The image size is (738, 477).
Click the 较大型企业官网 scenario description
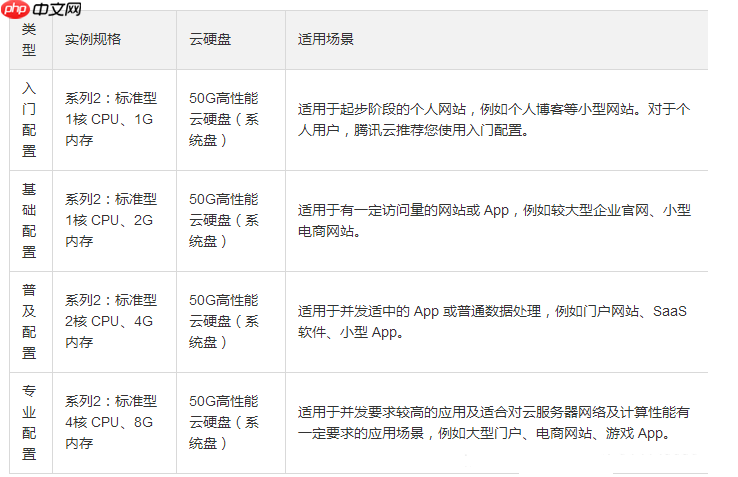[494, 220]
